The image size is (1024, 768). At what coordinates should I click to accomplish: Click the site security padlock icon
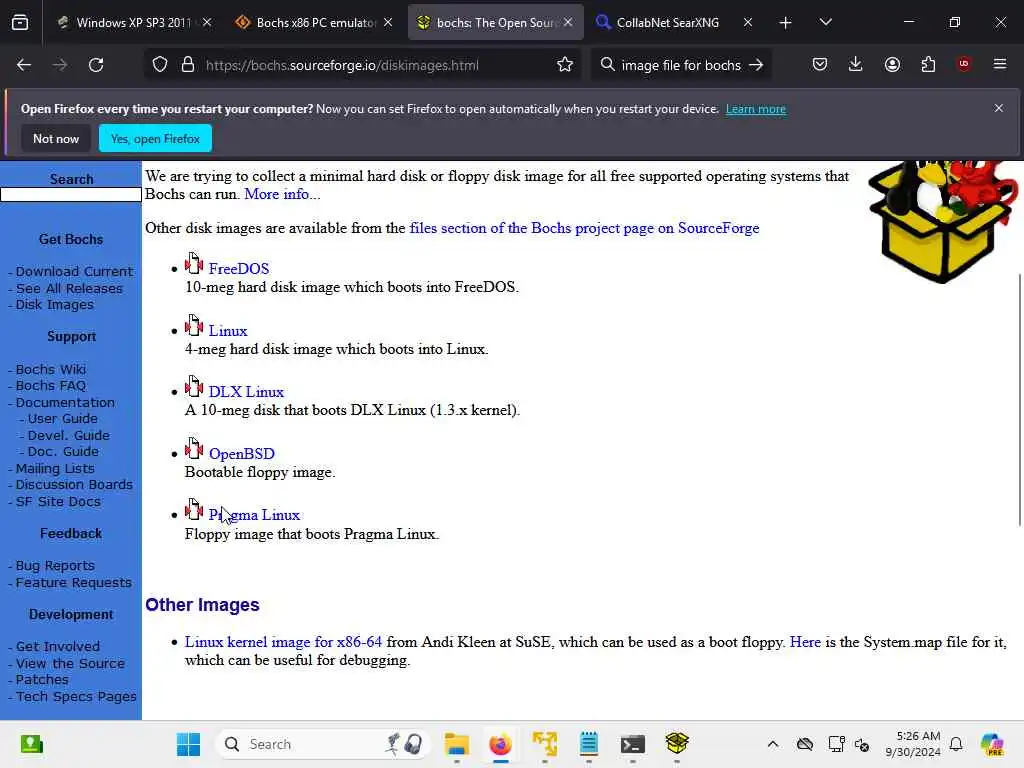pyautogui.click(x=188, y=65)
